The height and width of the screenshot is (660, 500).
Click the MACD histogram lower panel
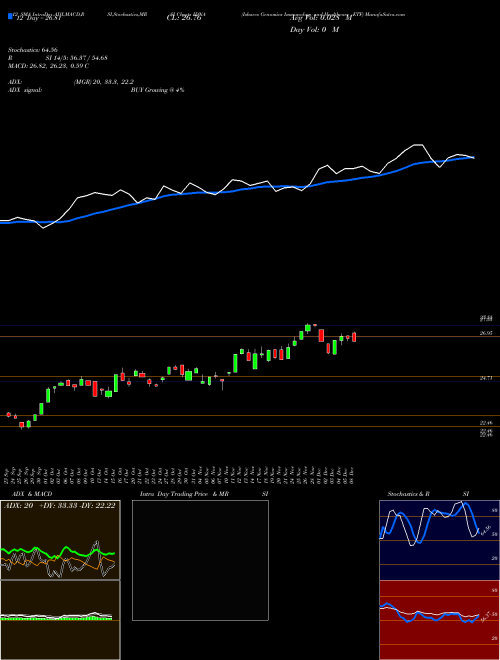[60, 620]
